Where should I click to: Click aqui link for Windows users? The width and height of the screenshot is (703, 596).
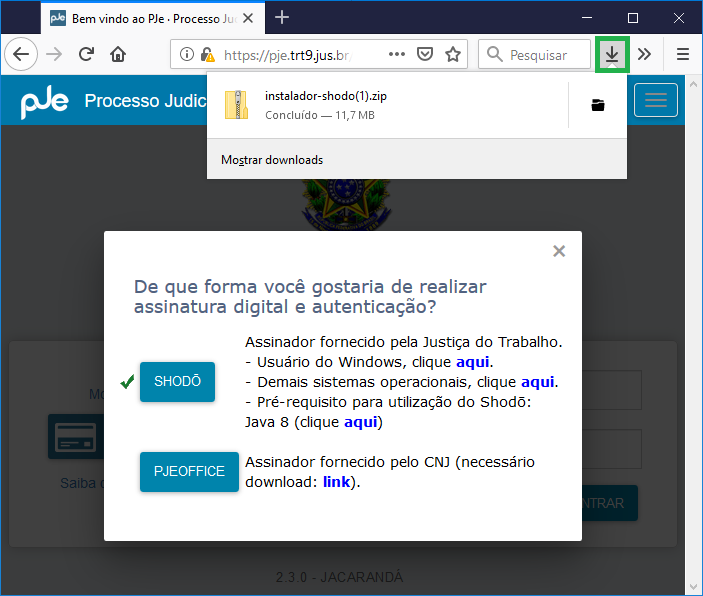(x=473, y=362)
